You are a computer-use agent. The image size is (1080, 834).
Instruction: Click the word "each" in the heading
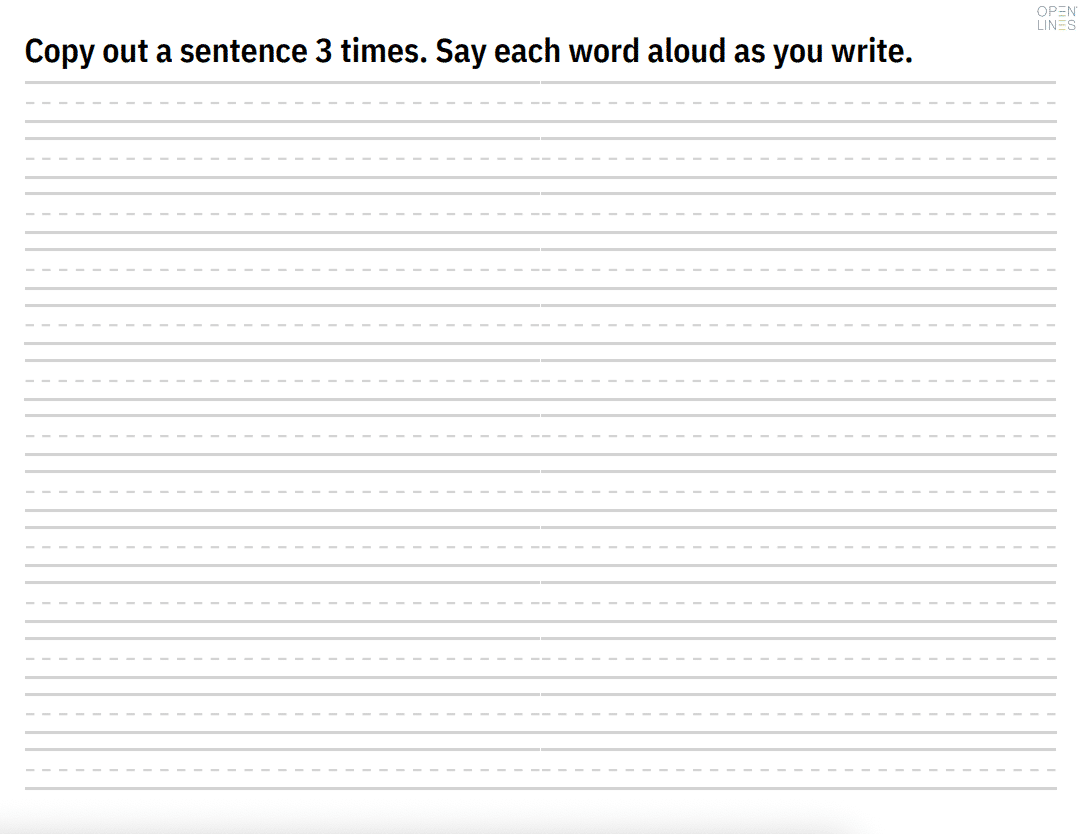point(528,52)
